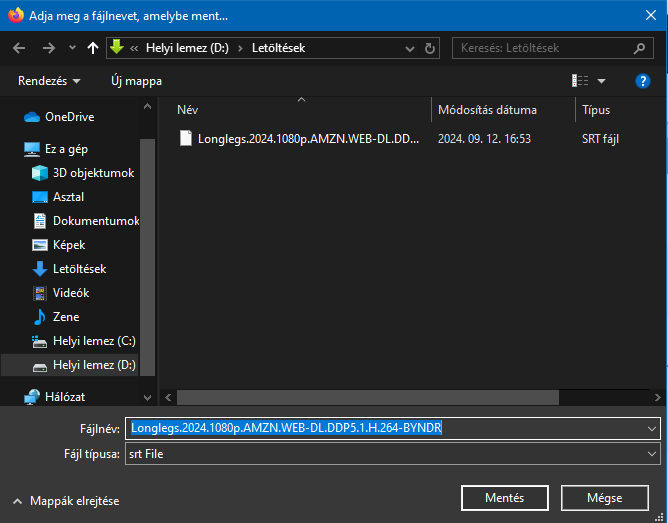Click the Firefox icon in title bar
This screenshot has height=523, width=668.
(x=16, y=15)
